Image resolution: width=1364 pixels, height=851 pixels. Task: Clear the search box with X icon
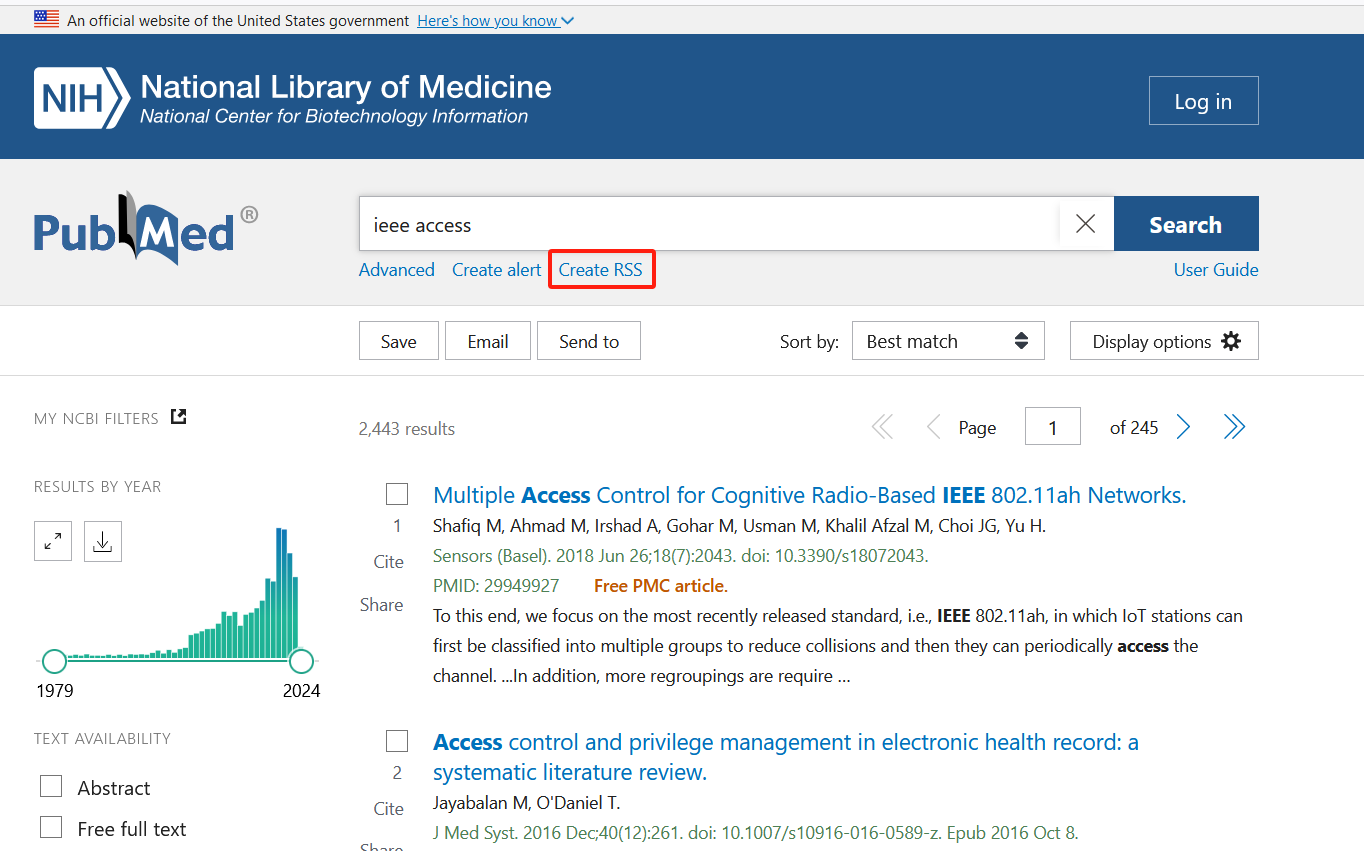pos(1085,224)
